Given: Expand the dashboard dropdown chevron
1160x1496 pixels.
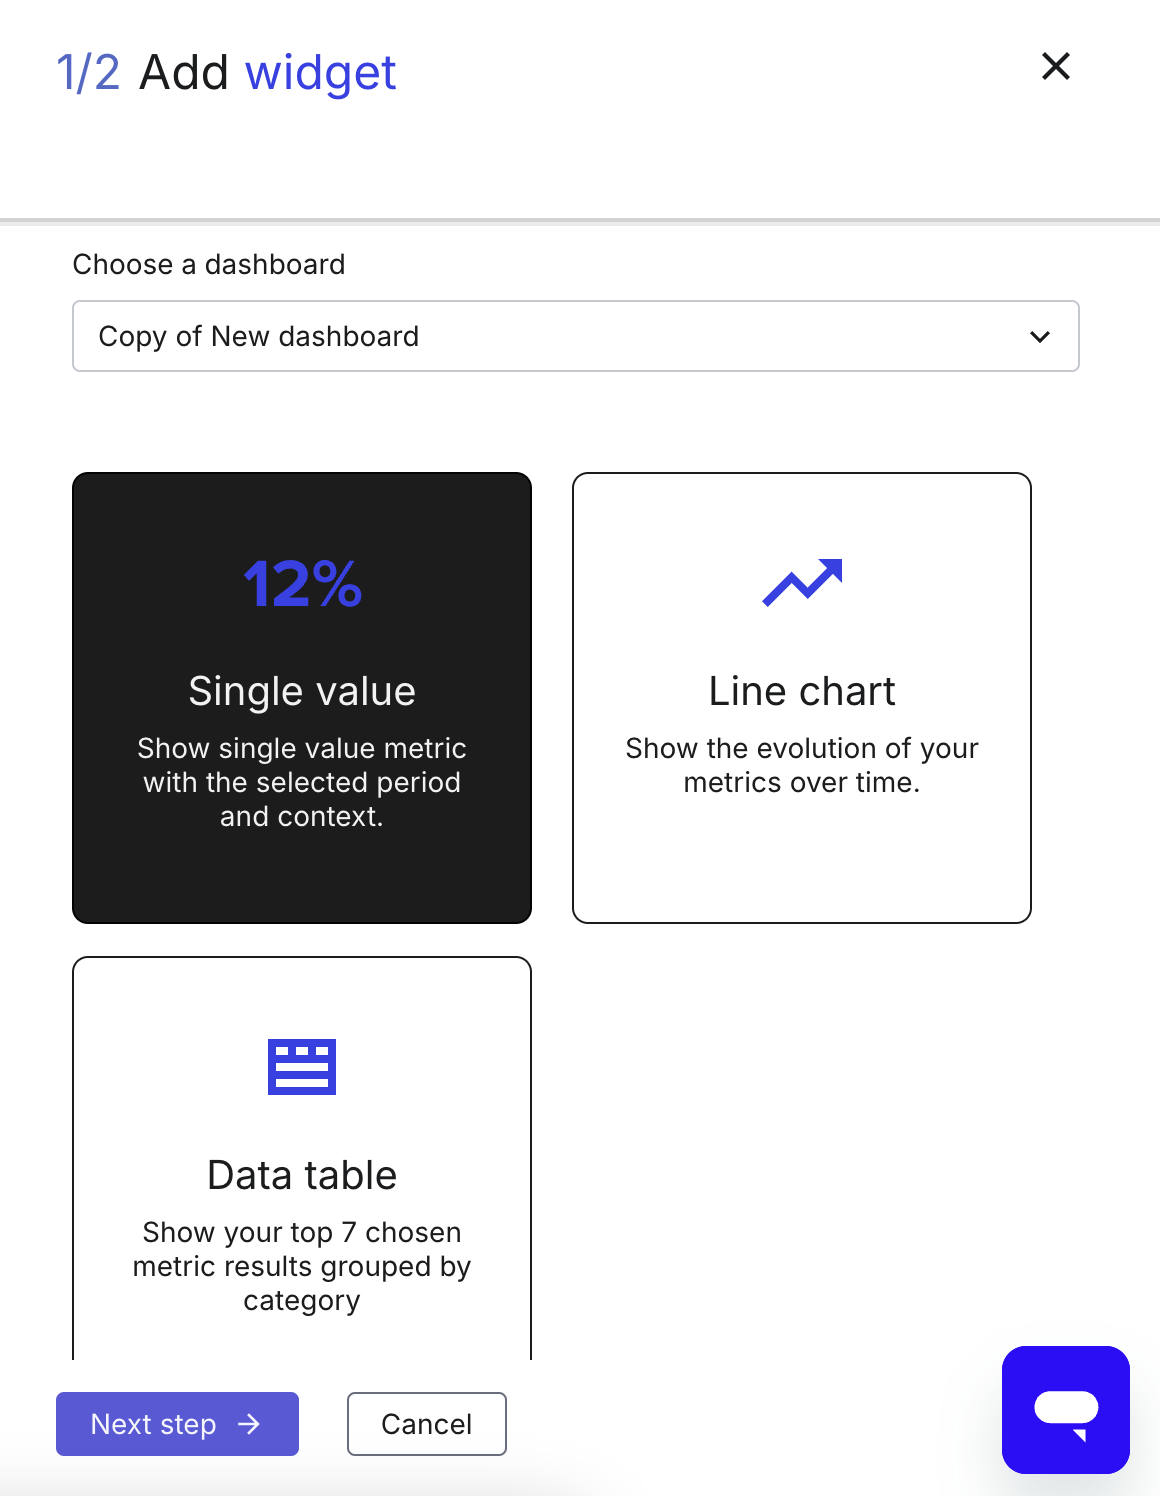Looking at the screenshot, I should [1040, 337].
